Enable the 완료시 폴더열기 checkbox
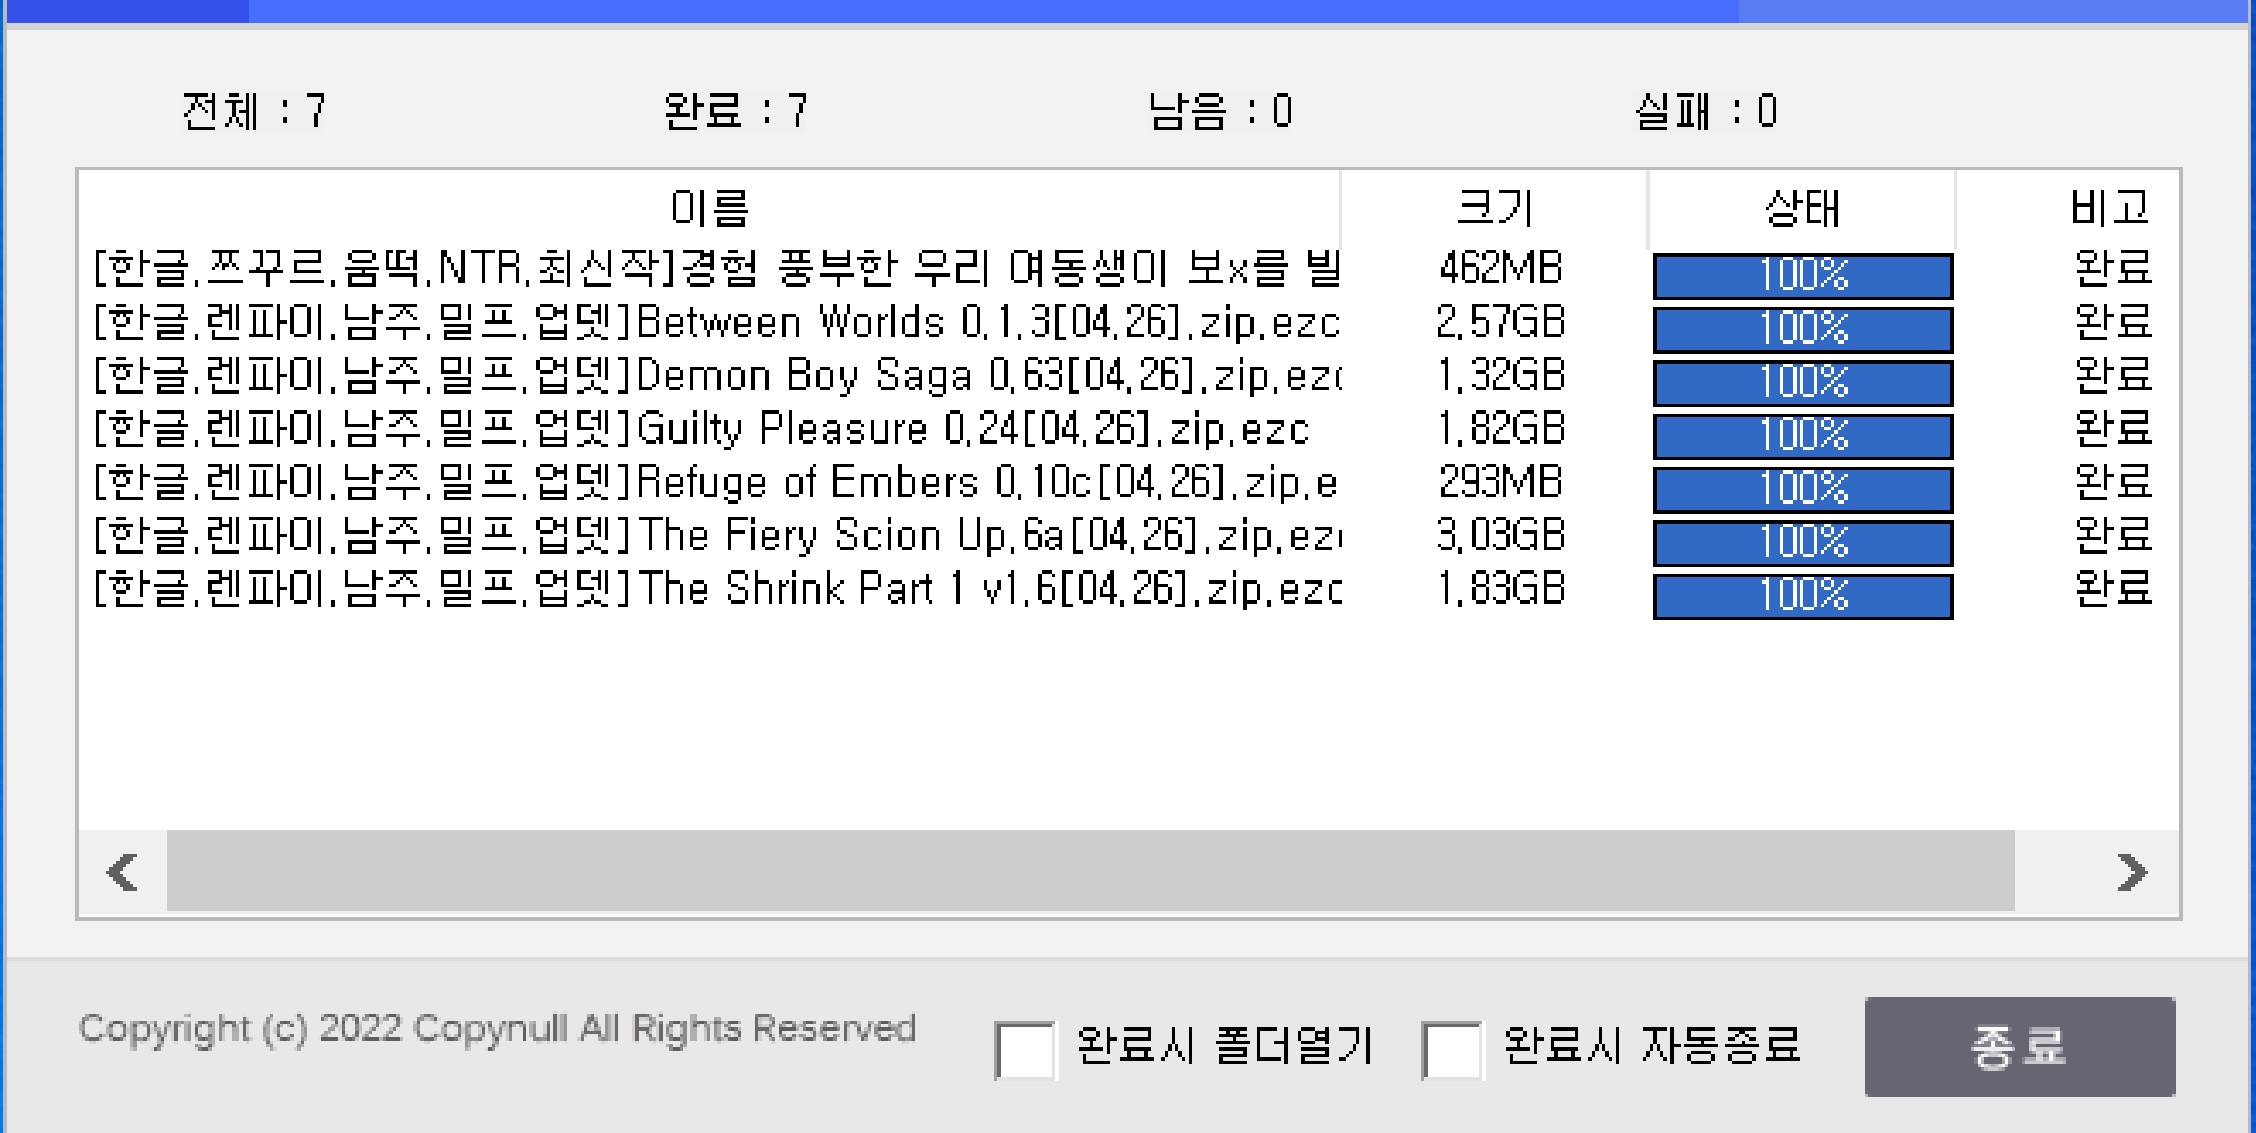The image size is (2256, 1133). coord(1025,1050)
